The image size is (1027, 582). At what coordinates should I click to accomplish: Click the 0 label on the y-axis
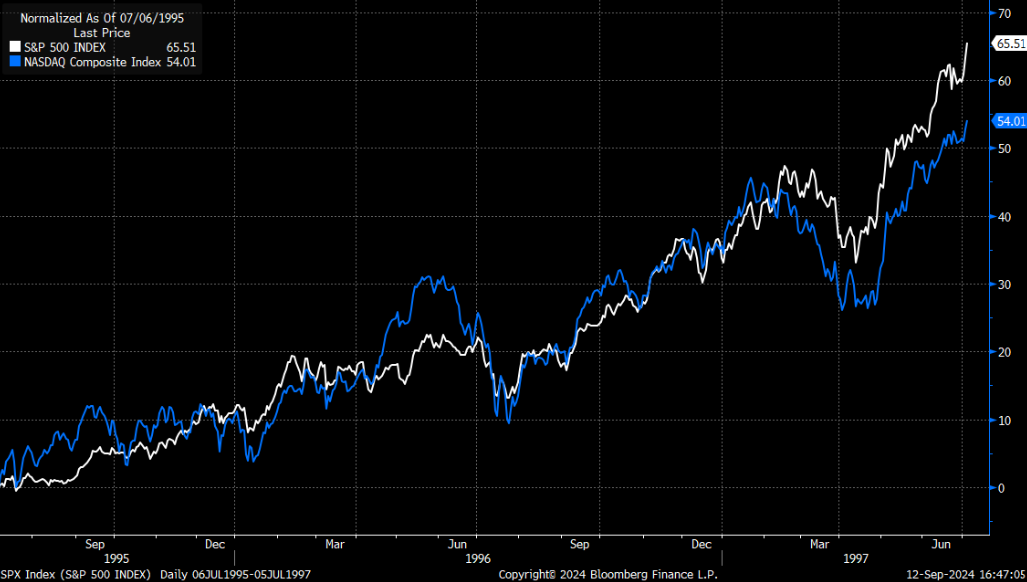(x=1001, y=488)
